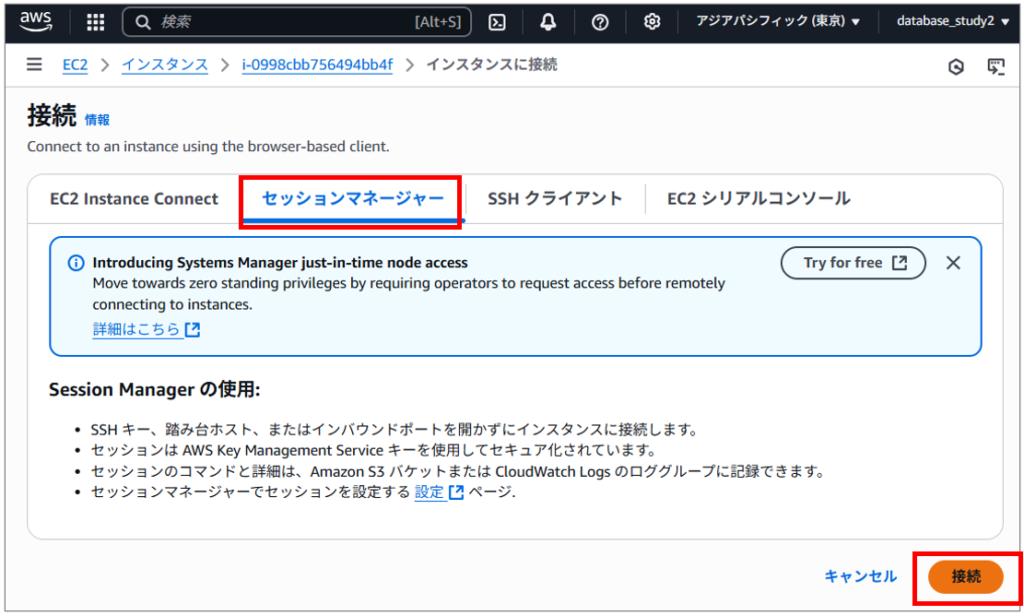The height and width of the screenshot is (616, 1024).
Task: Open the 設定 settings page link
Action: click(439, 492)
